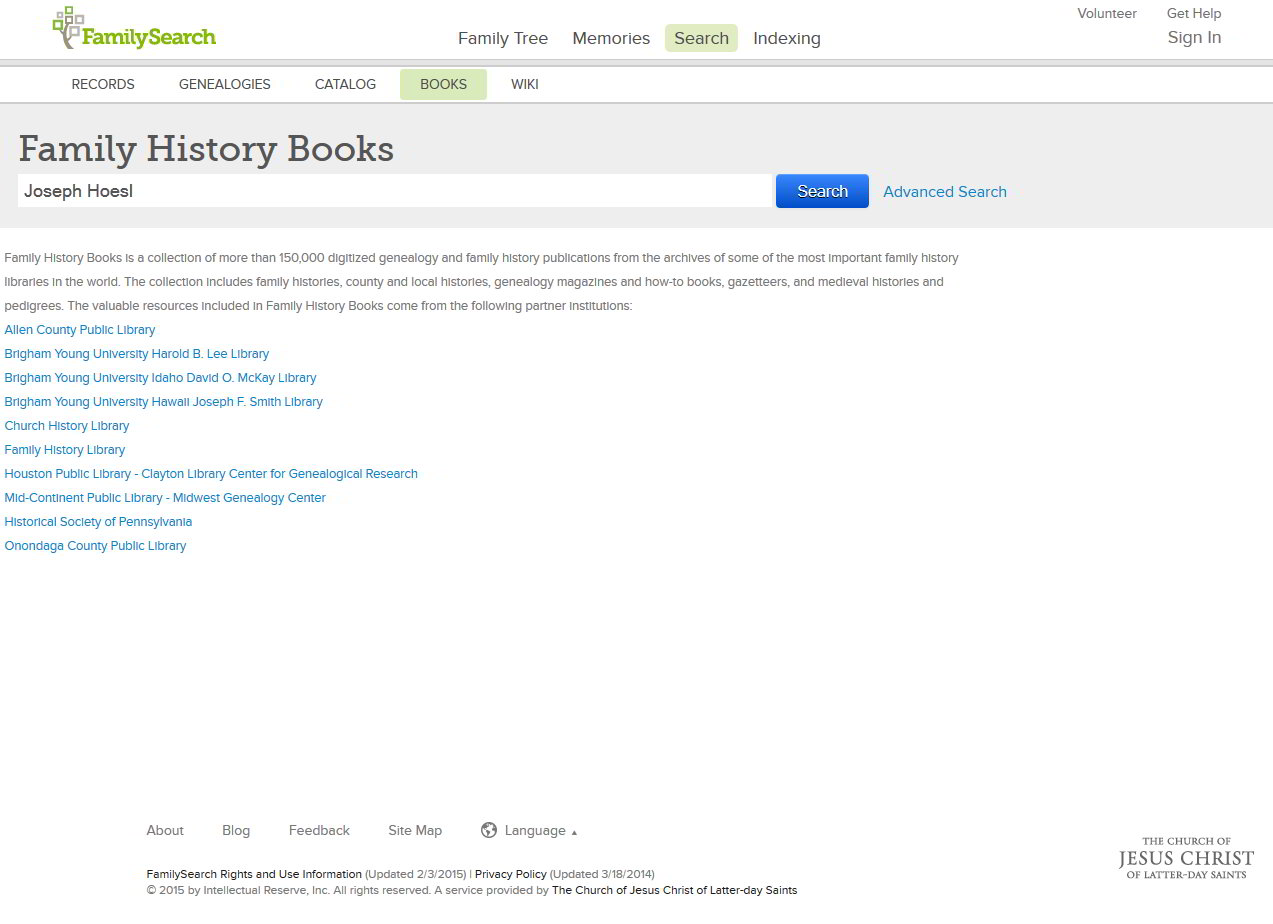Open FamilySearch Rights and Use Information

(254, 874)
